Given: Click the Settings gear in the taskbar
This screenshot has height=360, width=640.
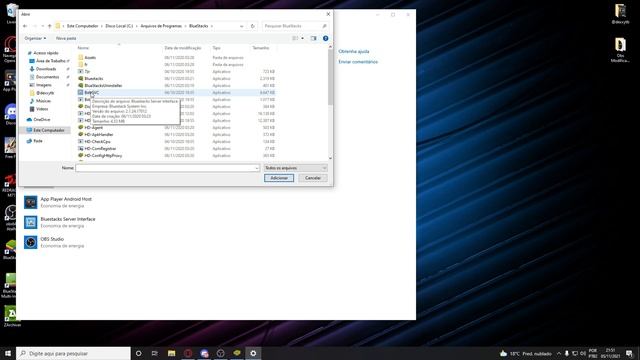Looking at the screenshot, I should point(253,353).
